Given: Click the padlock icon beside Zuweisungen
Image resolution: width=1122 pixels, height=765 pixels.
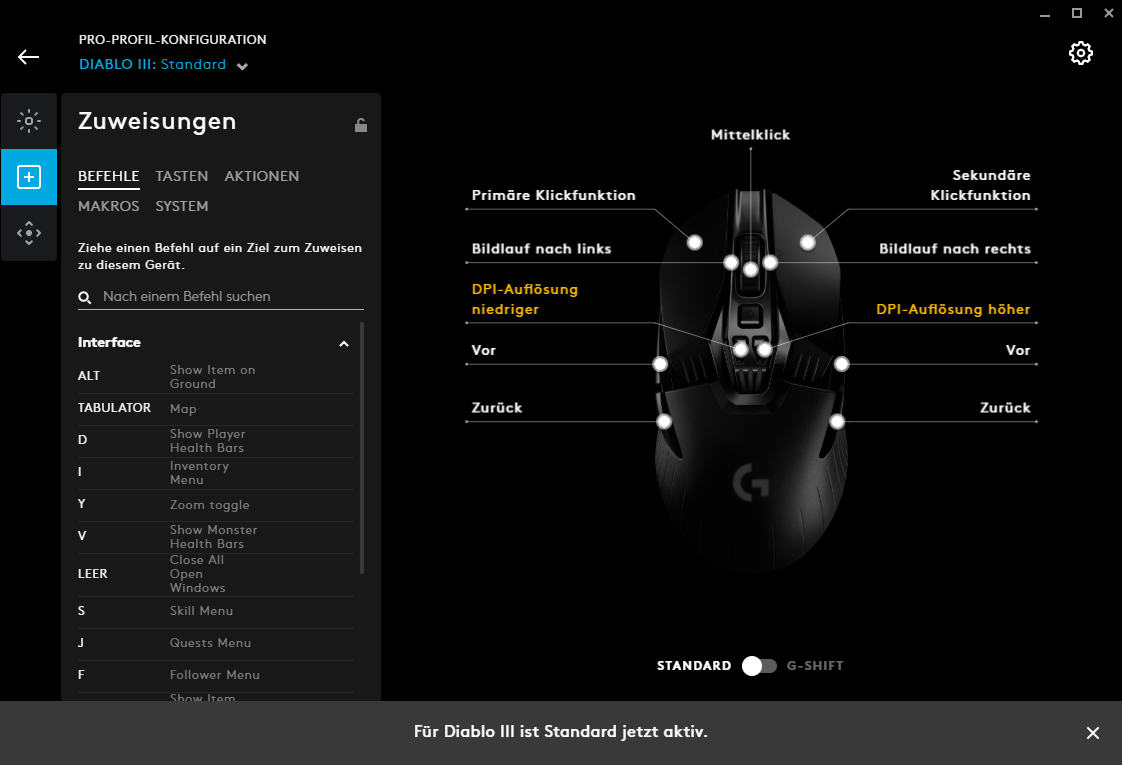Looking at the screenshot, I should click(x=361, y=125).
